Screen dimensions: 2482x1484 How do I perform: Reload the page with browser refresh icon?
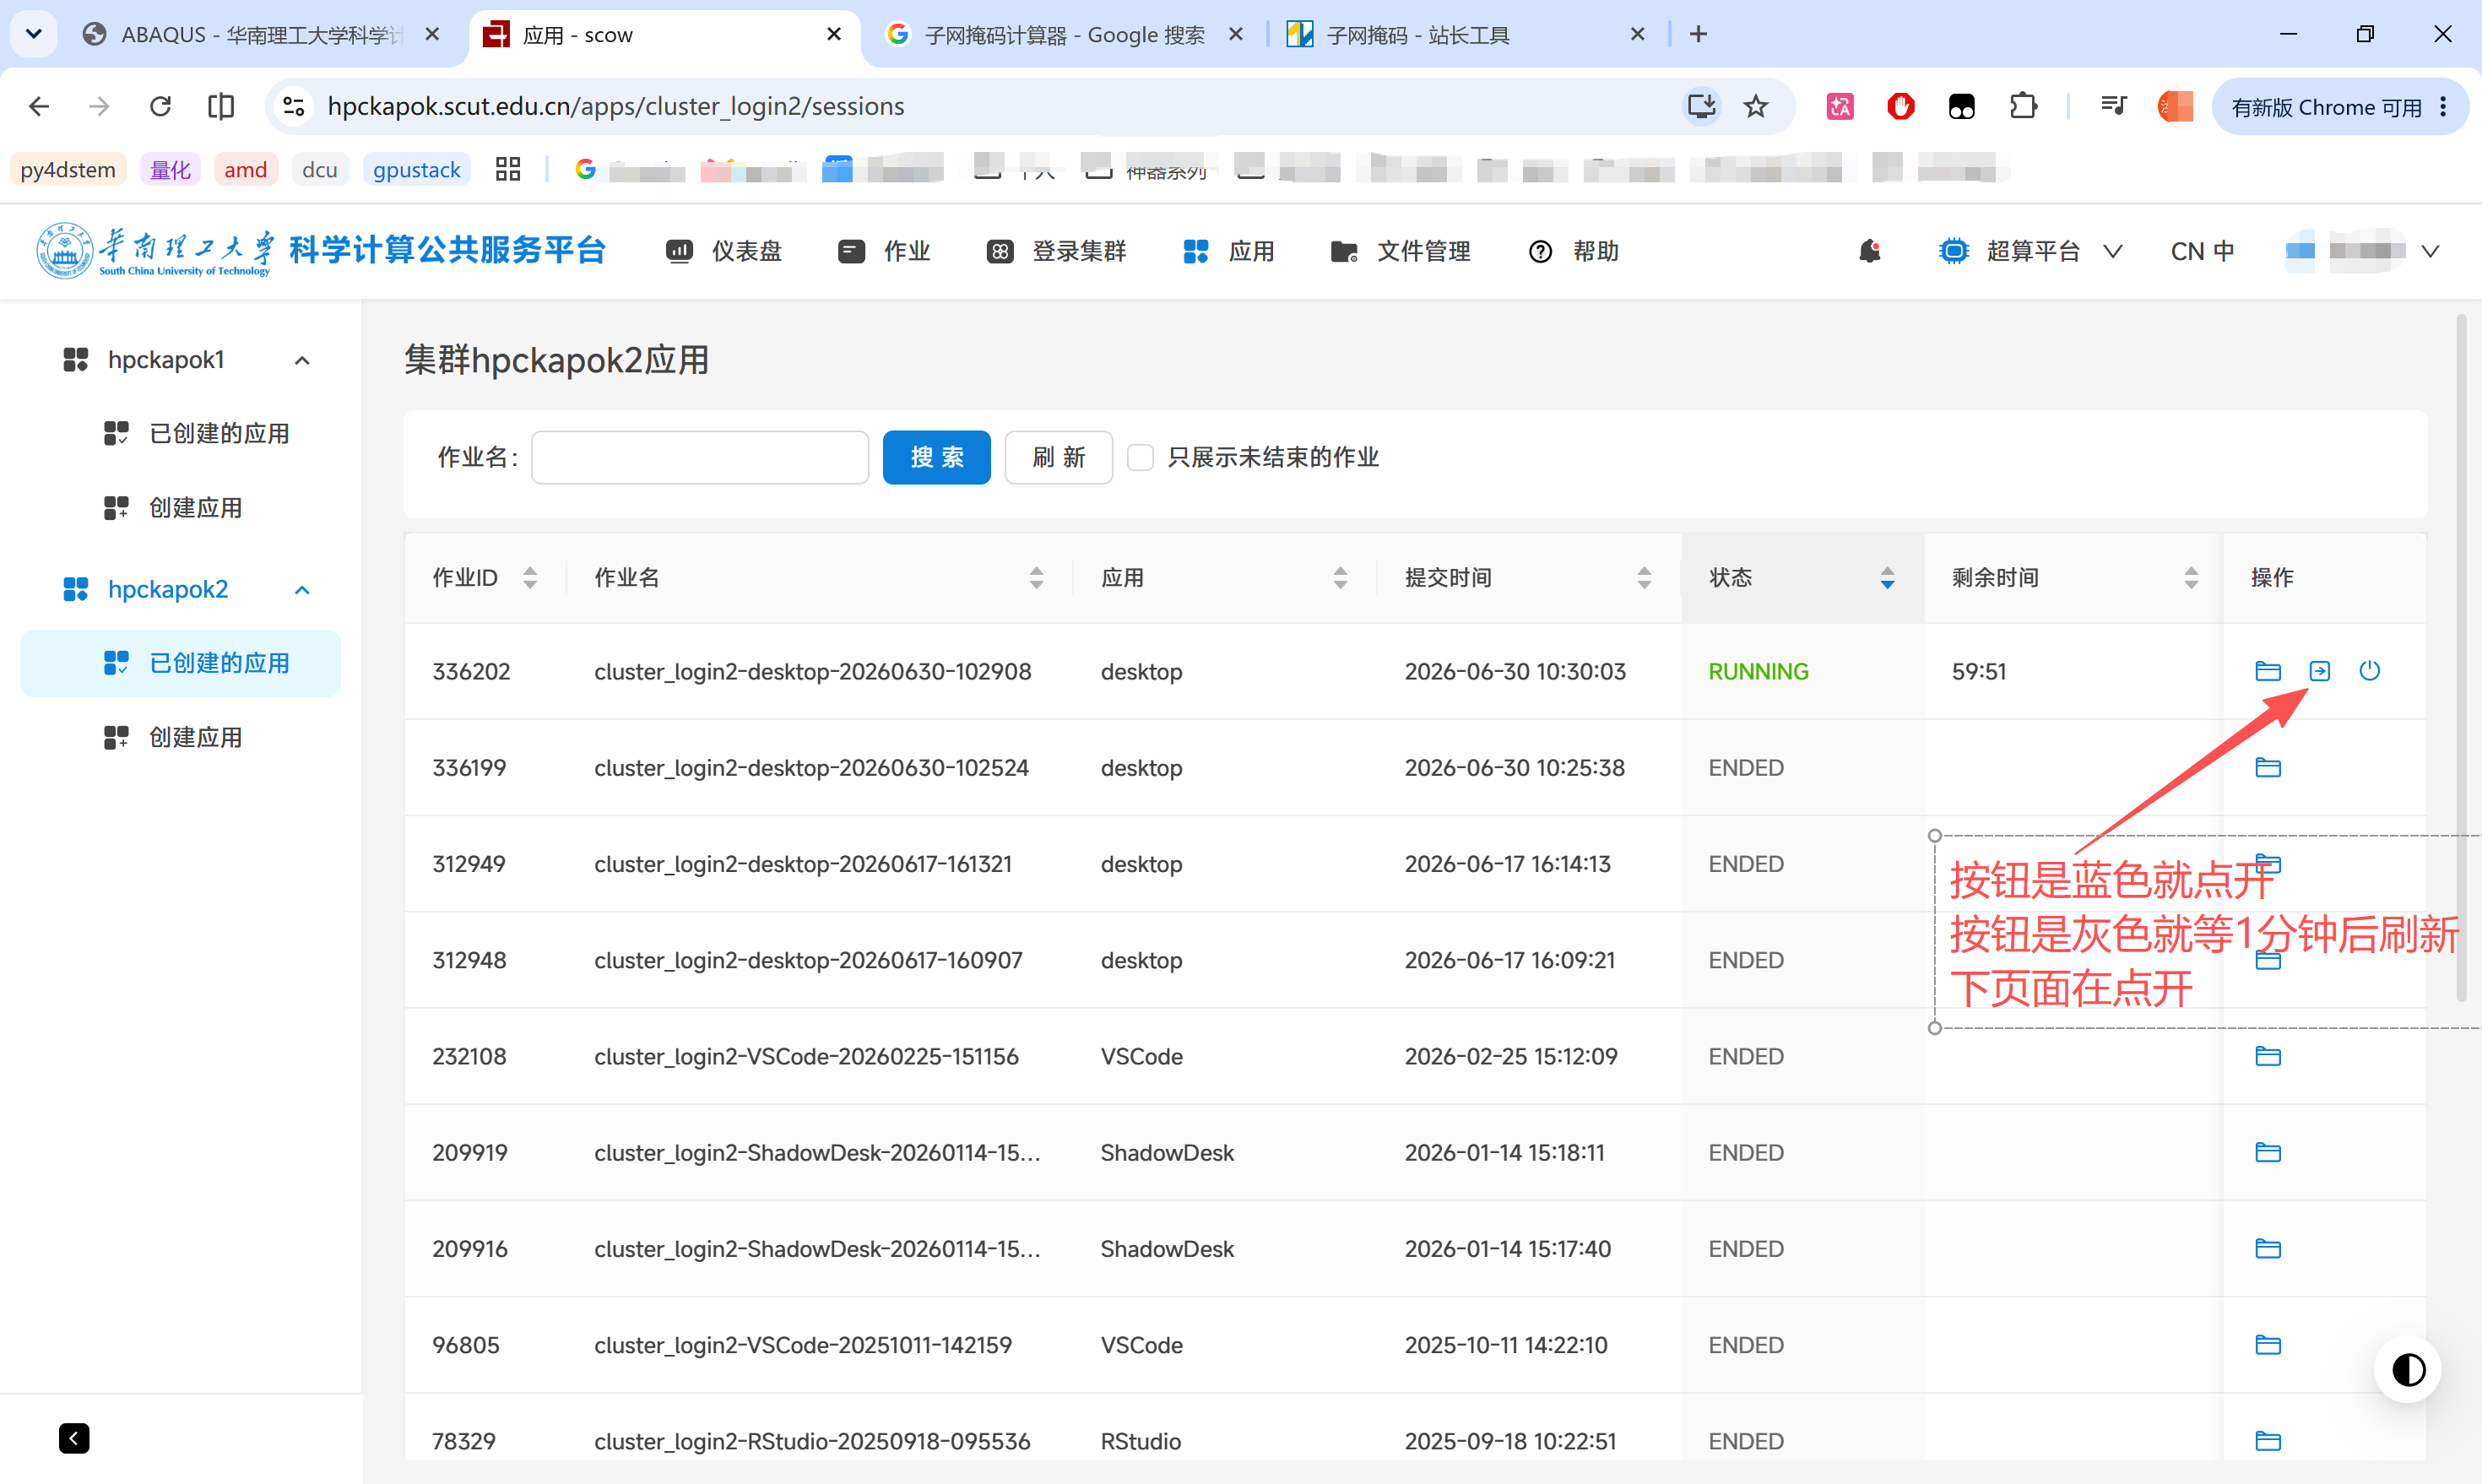(160, 106)
